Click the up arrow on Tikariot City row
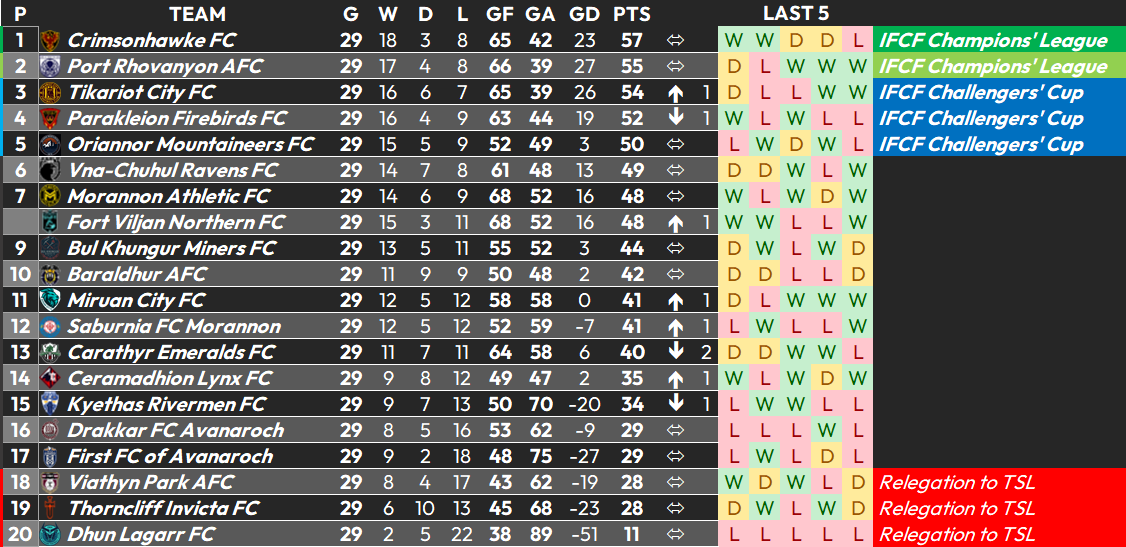The width and height of the screenshot is (1126, 547). point(675,93)
